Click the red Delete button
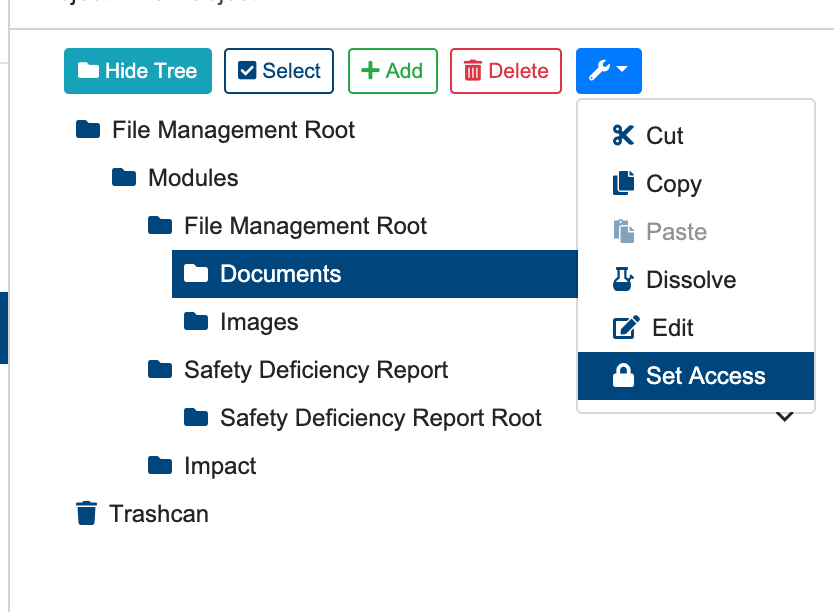Screen dimensions: 834x612 click(x=506, y=71)
